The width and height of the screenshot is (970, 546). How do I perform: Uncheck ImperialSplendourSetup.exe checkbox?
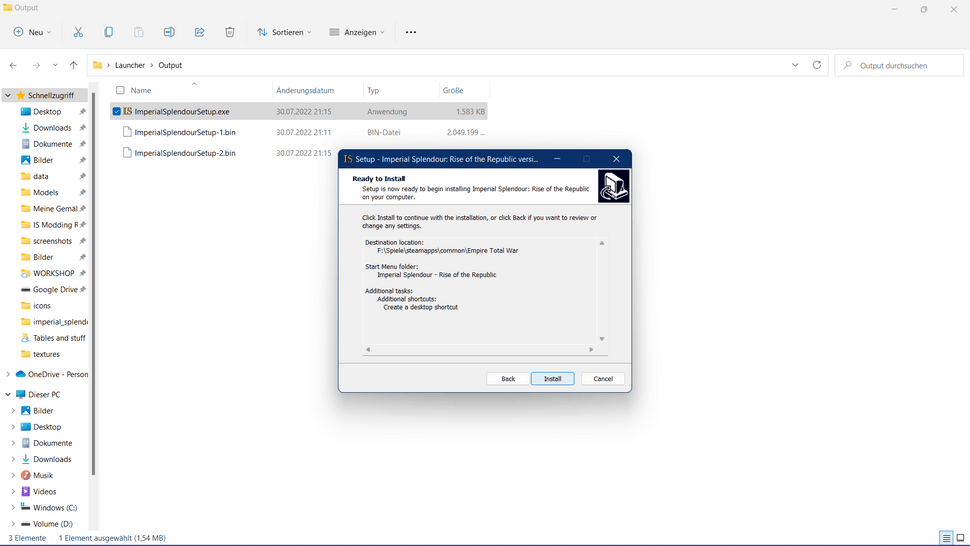117,112
